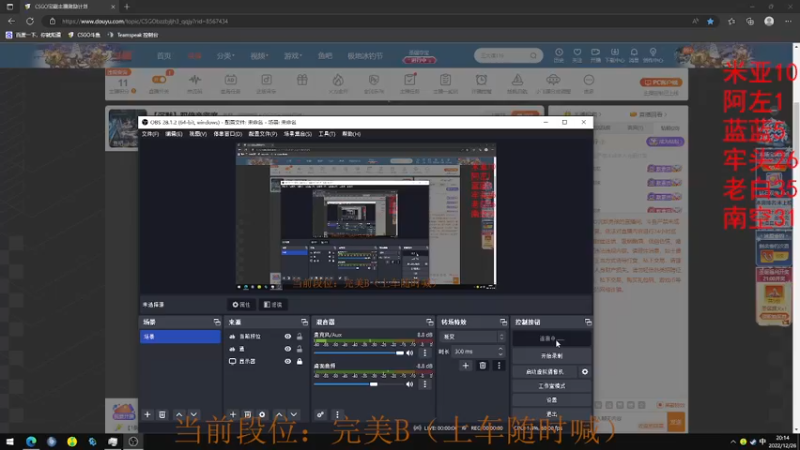Screen dimensions: 800x450
Task: Remove scene transition with trash icon
Action: [x=483, y=365]
